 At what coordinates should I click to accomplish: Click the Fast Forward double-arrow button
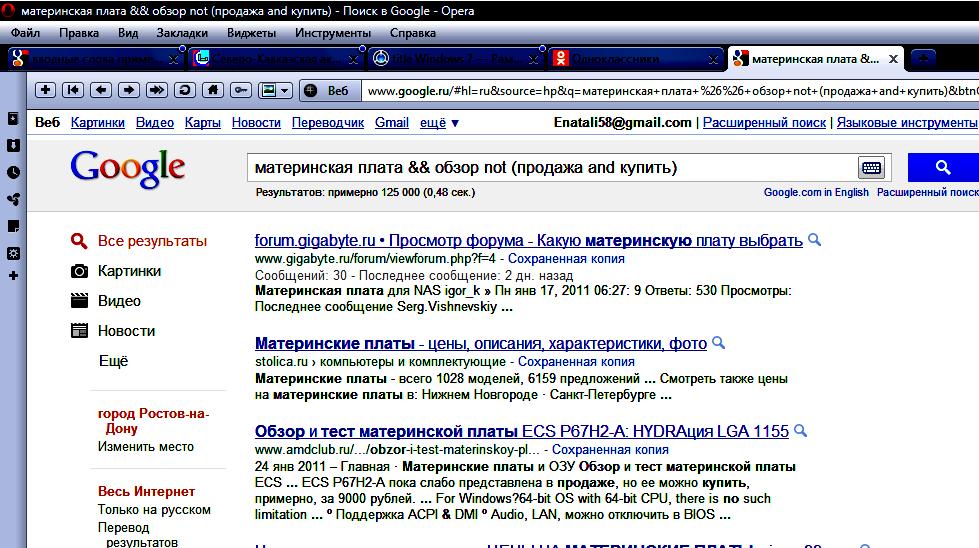pyautogui.click(x=157, y=90)
